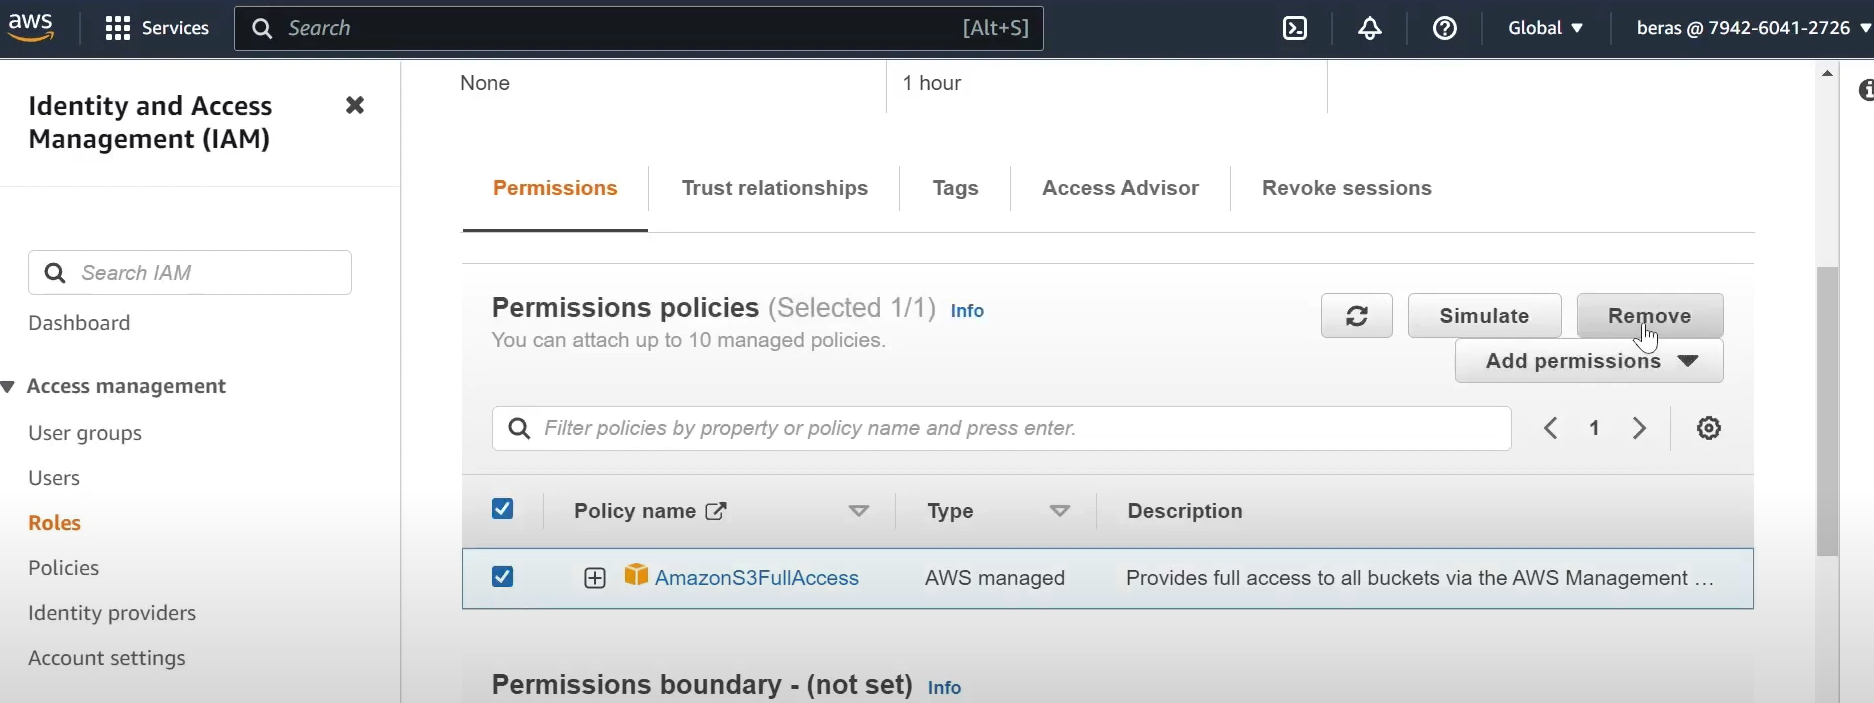
Task: Expand the AmazonS3FullAccess policy details
Action: click(x=595, y=578)
